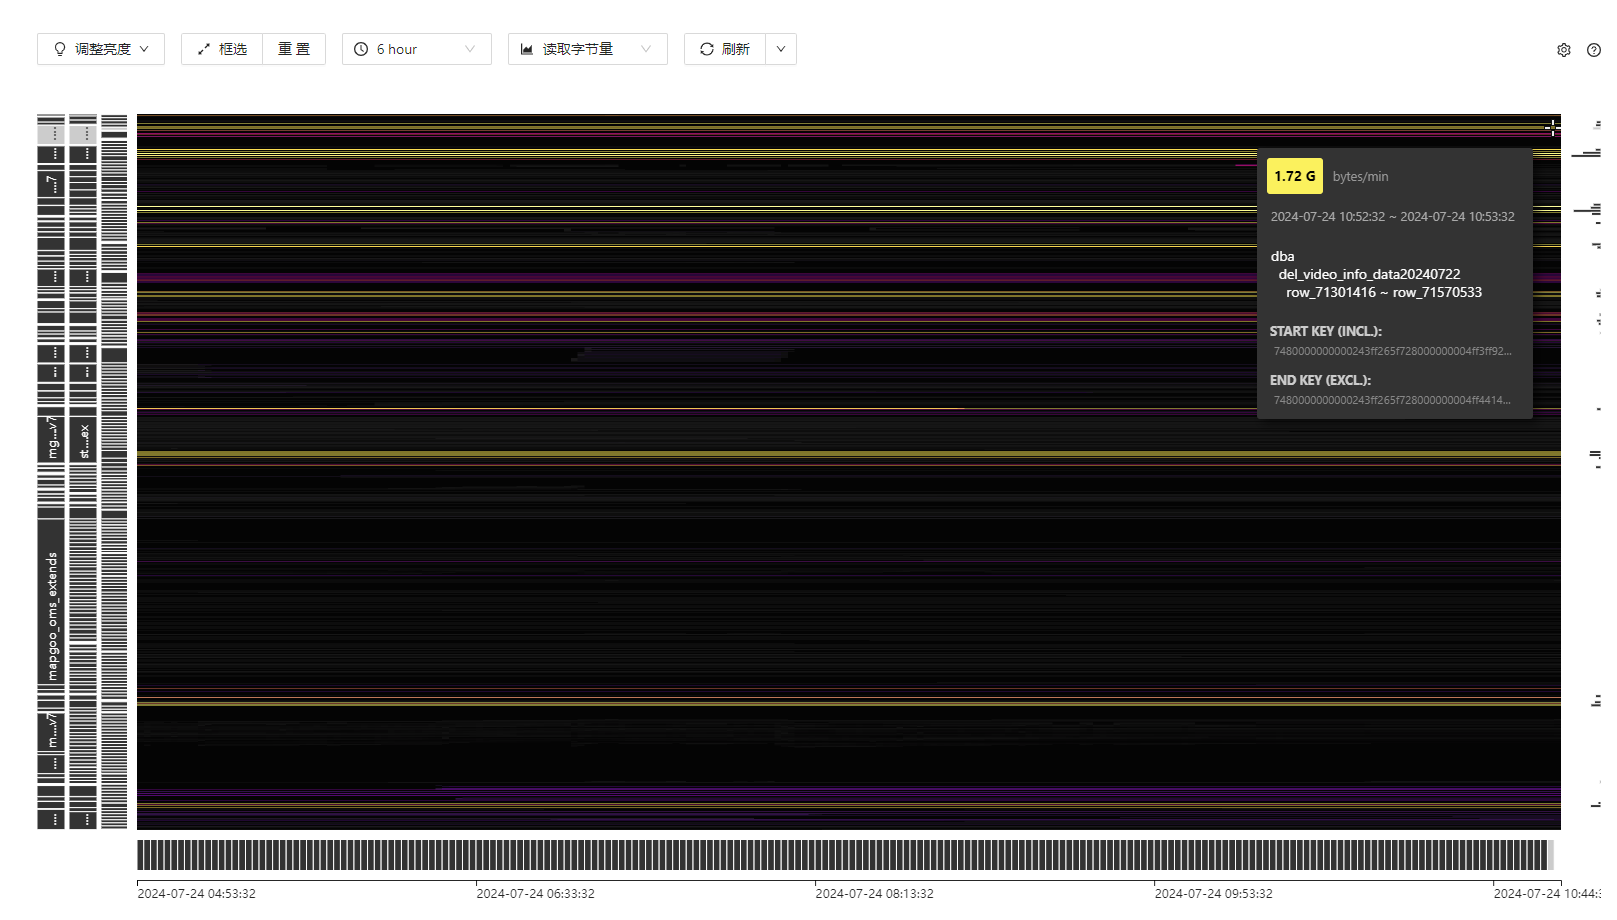
Task: Open the 读取字节量 metric dropdown
Action: click(587, 49)
